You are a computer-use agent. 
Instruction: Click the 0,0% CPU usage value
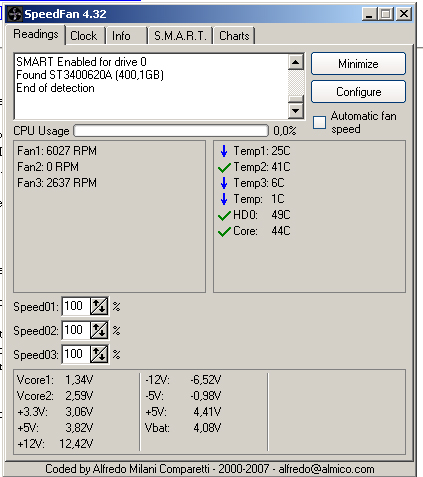pyautogui.click(x=285, y=131)
